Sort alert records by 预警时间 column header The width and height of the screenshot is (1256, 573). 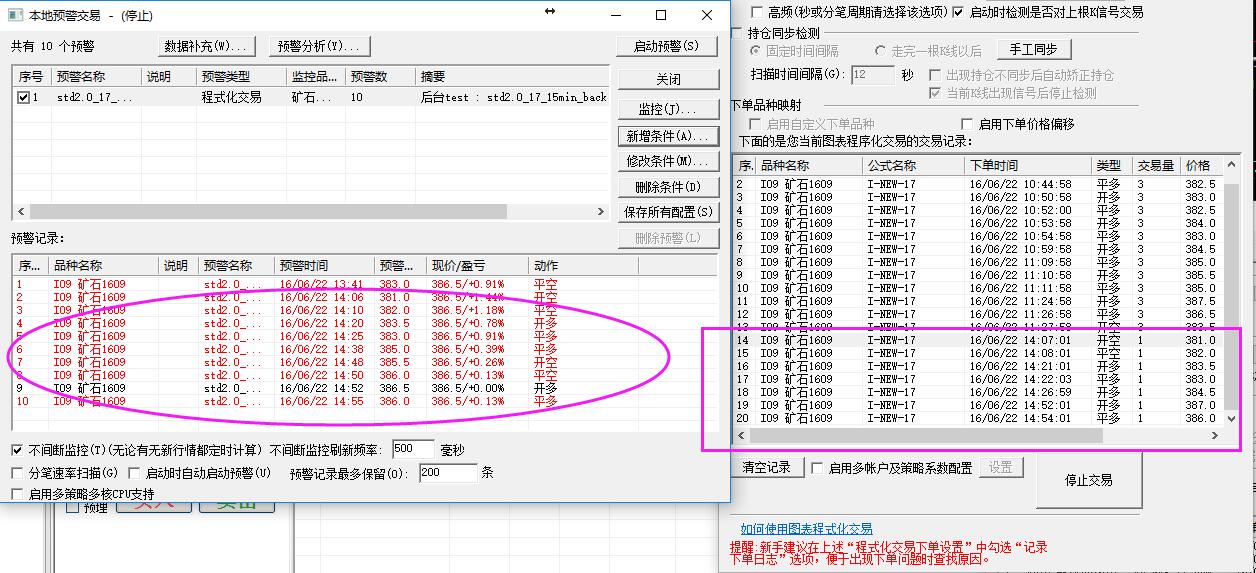[304, 266]
